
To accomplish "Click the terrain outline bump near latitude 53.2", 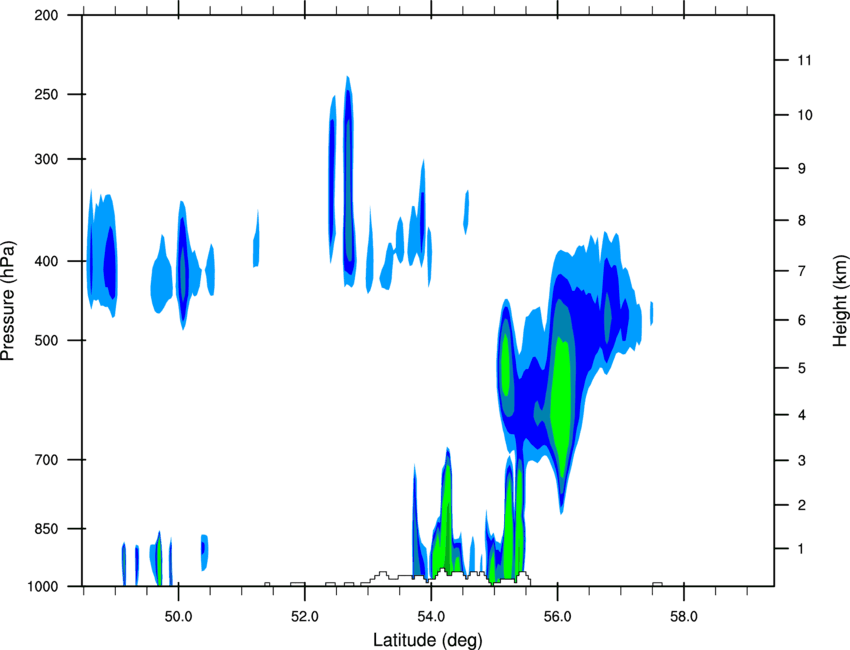I will [383, 575].
